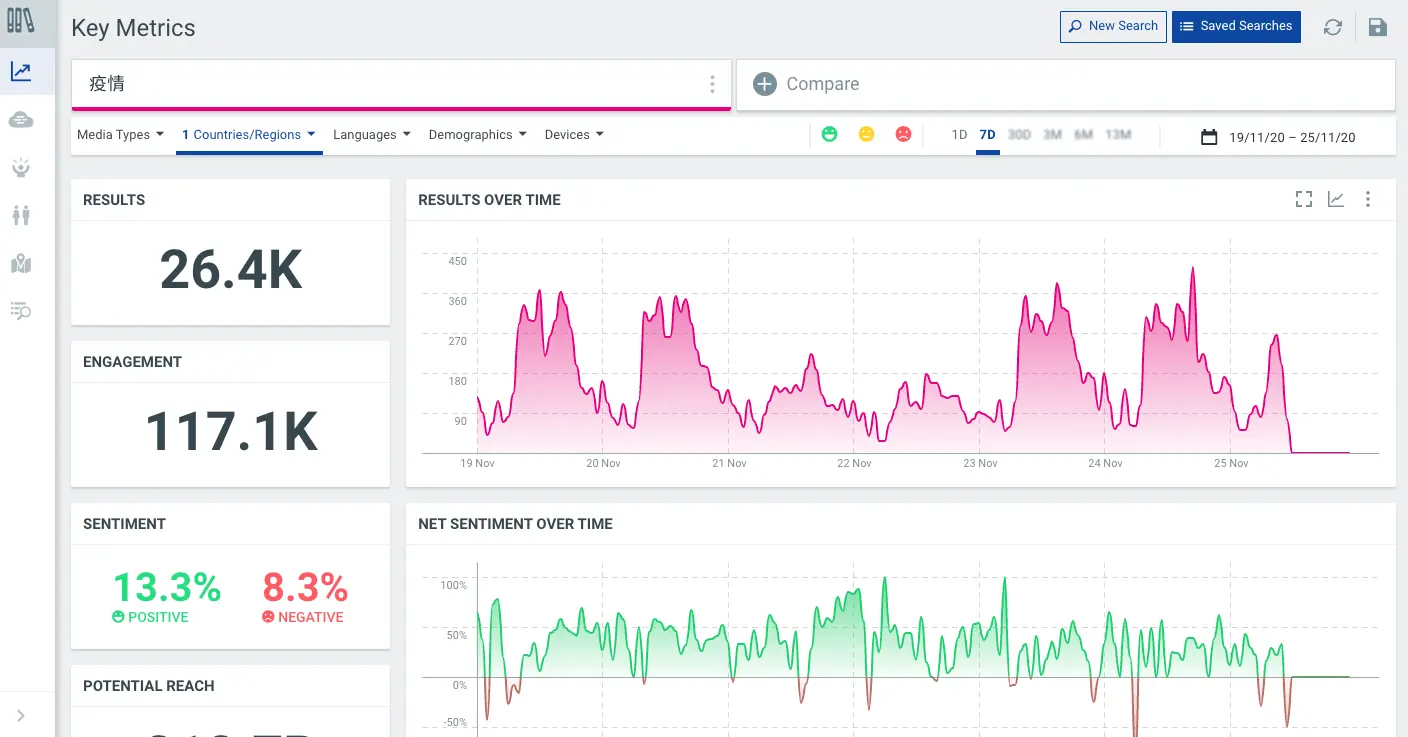Screen dimensions: 1408x737
Task: Open the map sidebar icon
Action: coord(21,263)
